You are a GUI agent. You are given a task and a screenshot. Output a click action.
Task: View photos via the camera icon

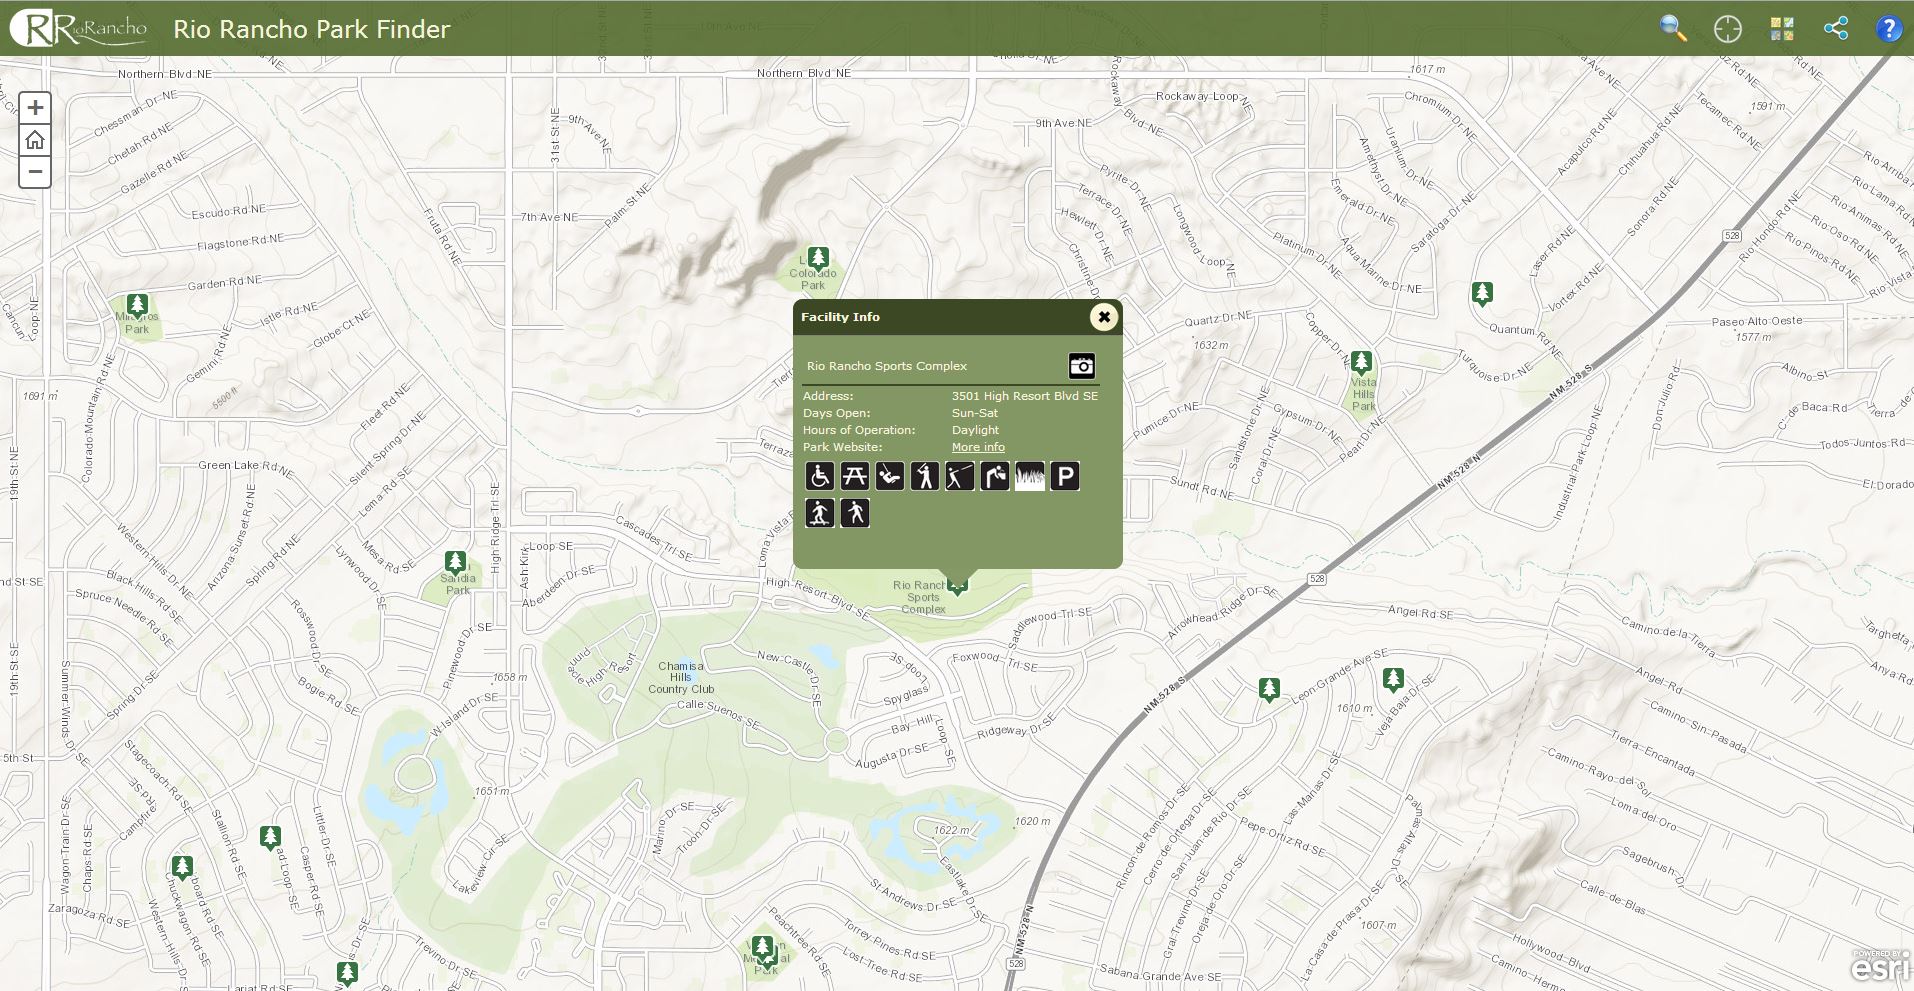click(1081, 366)
